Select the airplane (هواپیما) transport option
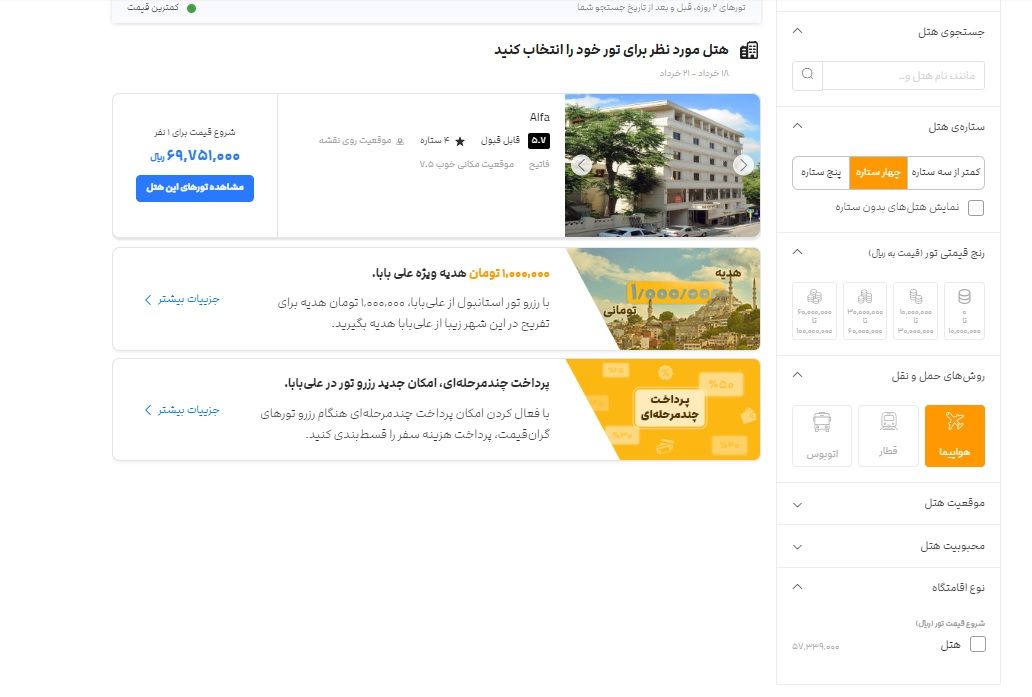 [954, 436]
